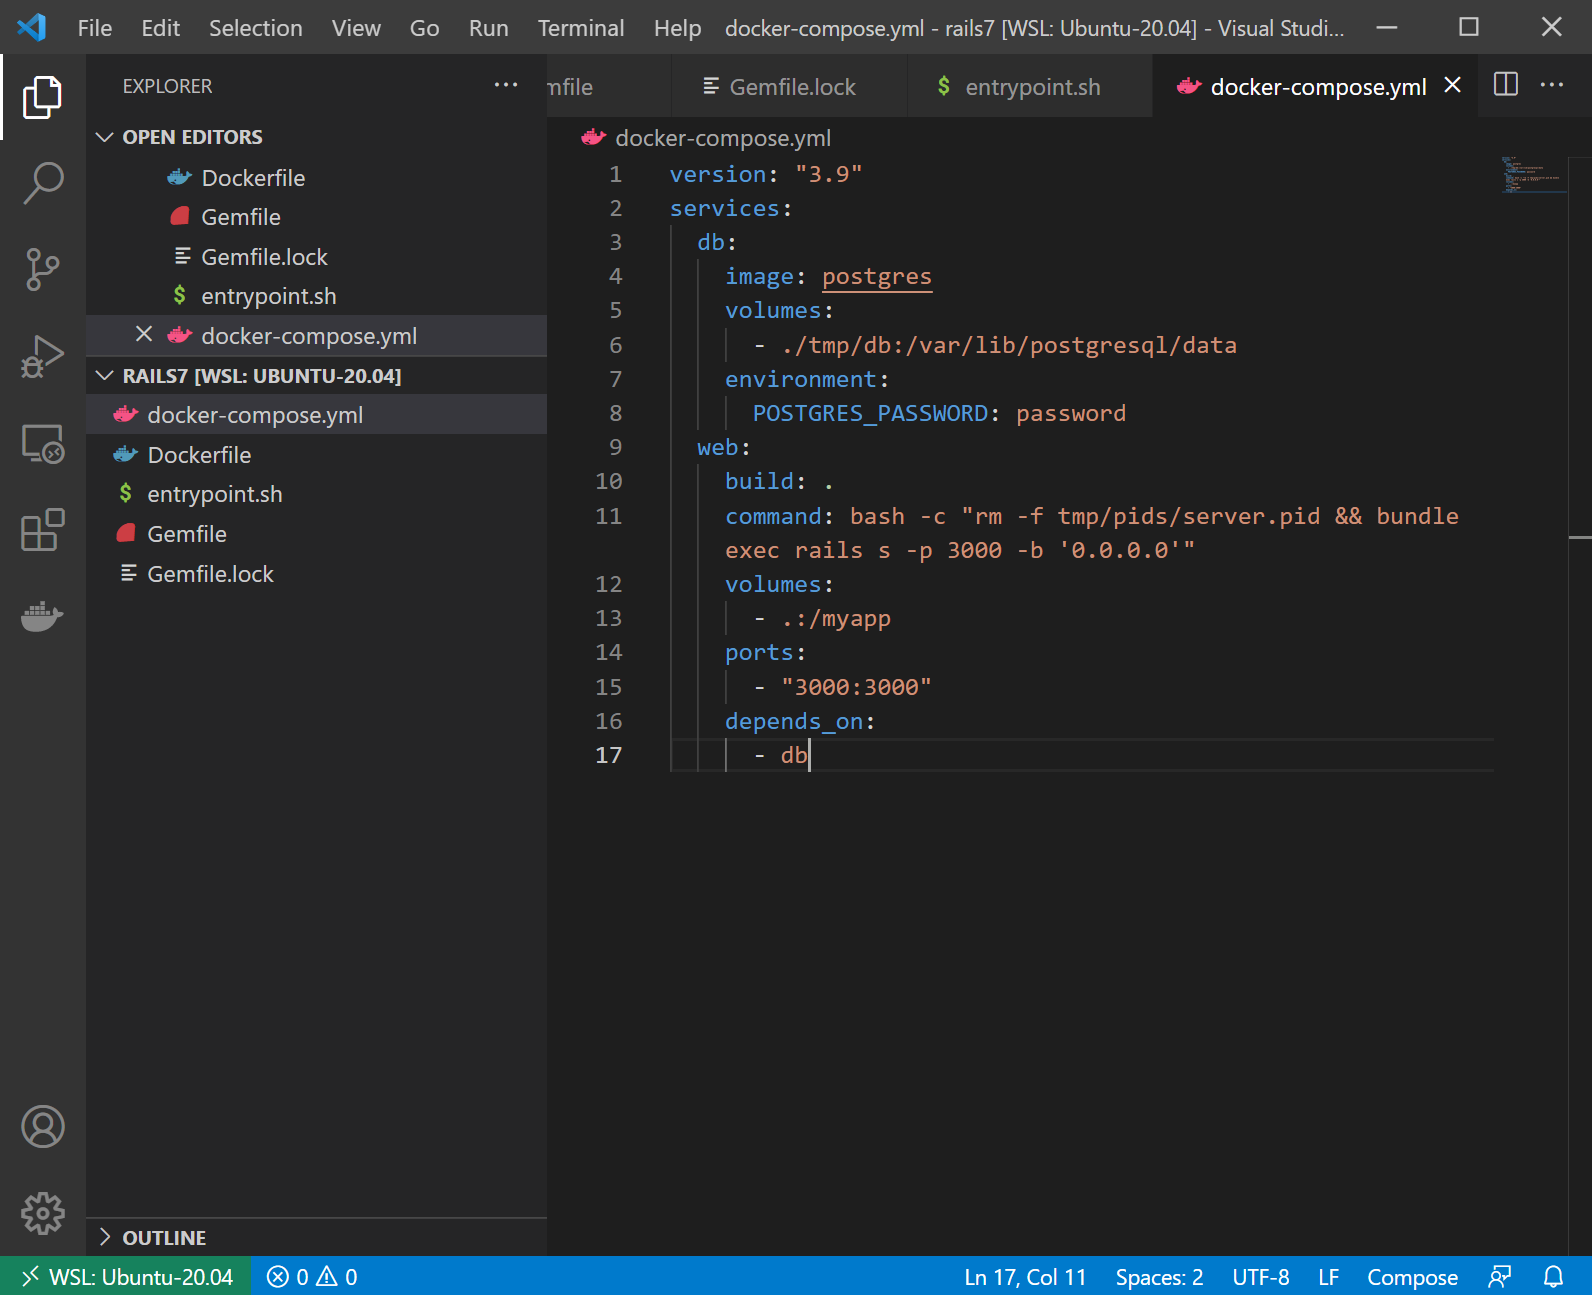Viewport: 1592px width, 1295px height.
Task: Click the POSTGRES_PASSWORD key in editor
Action: click(870, 413)
